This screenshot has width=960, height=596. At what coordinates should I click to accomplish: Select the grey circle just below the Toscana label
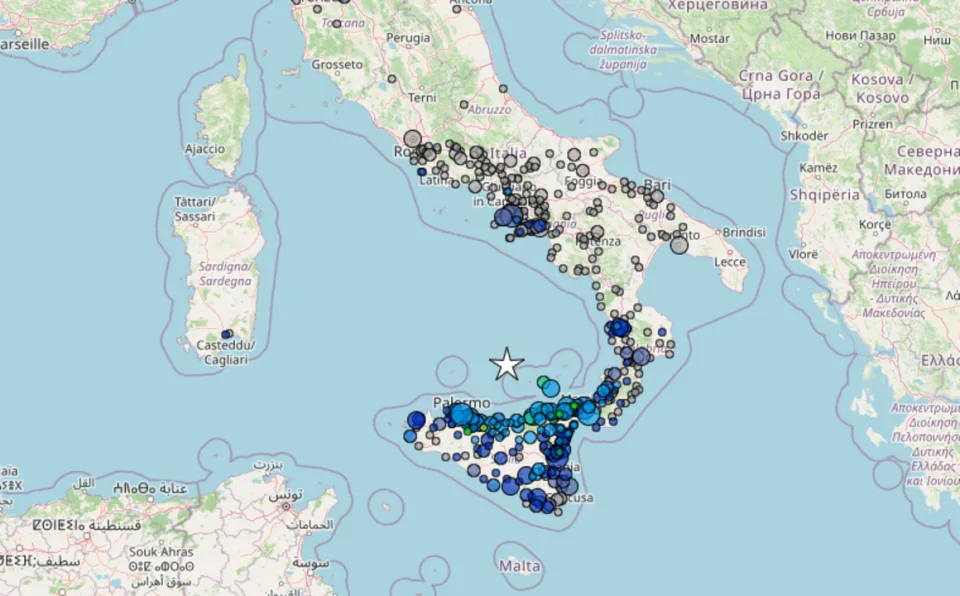pyautogui.click(x=336, y=24)
